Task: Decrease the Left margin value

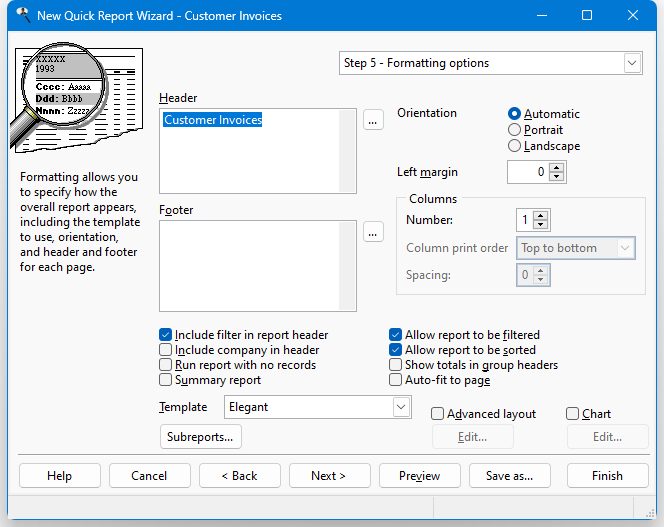Action: pos(556,176)
